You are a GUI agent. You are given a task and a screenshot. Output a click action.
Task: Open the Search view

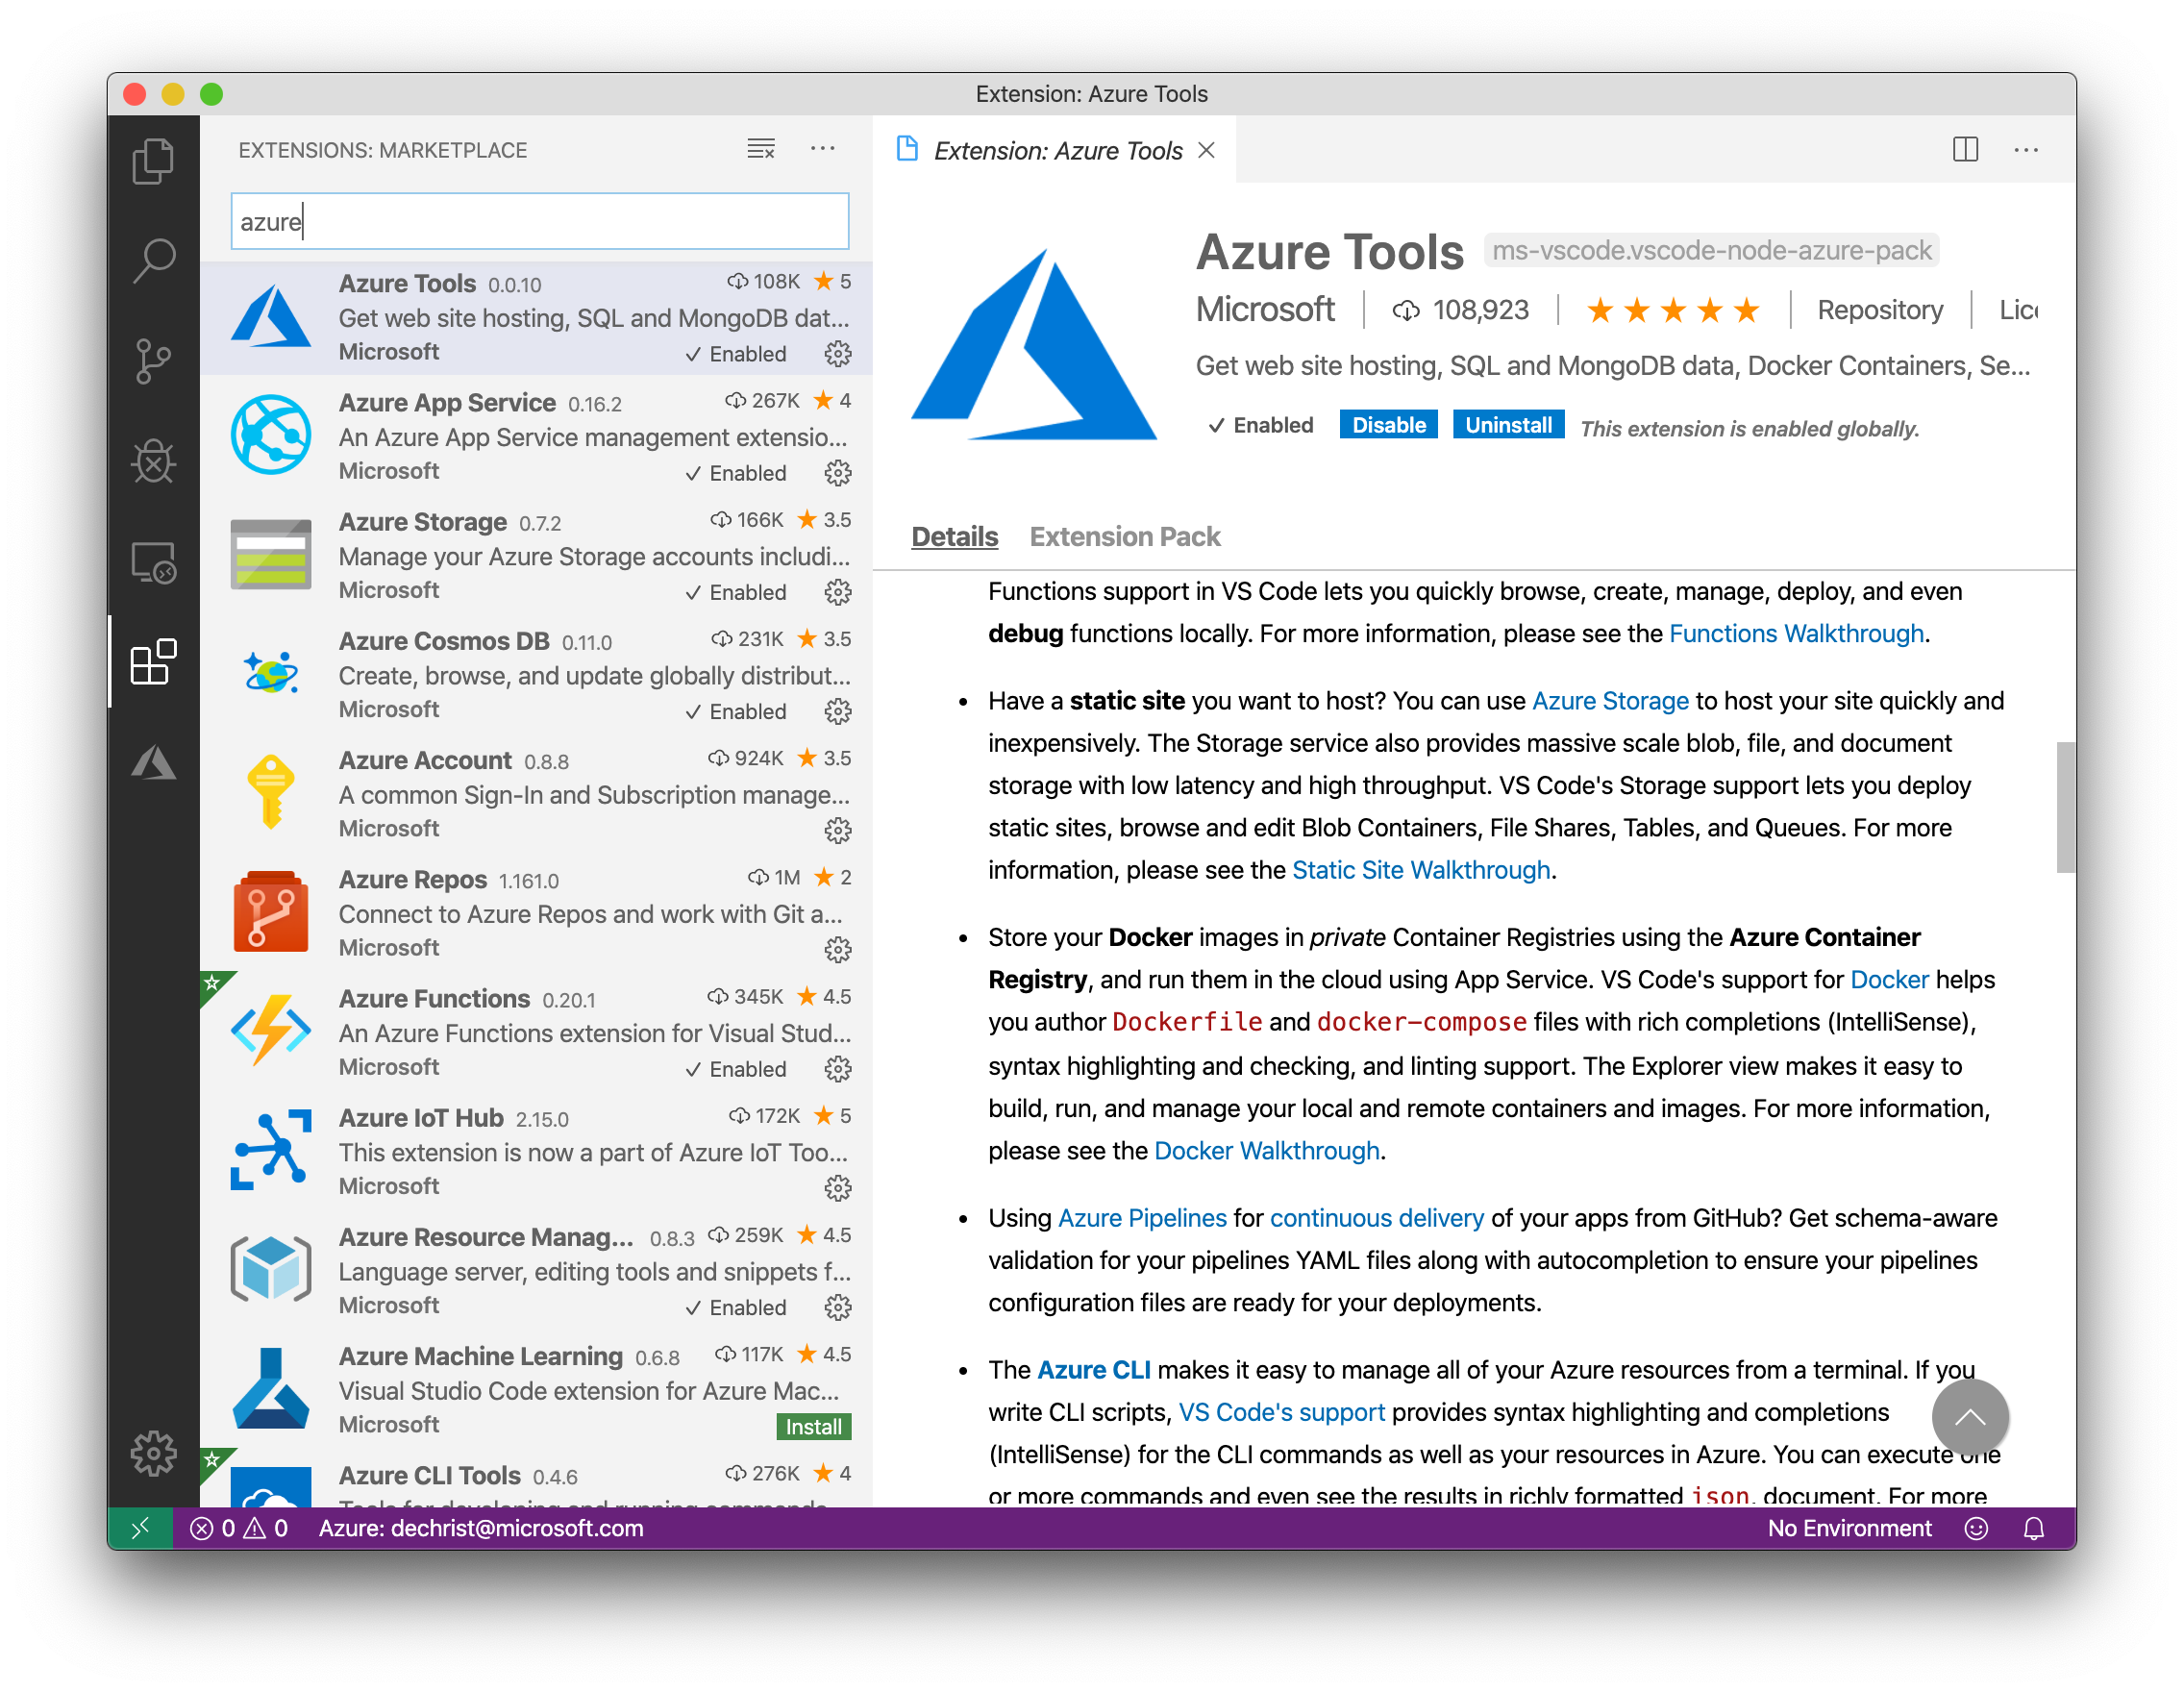point(153,260)
